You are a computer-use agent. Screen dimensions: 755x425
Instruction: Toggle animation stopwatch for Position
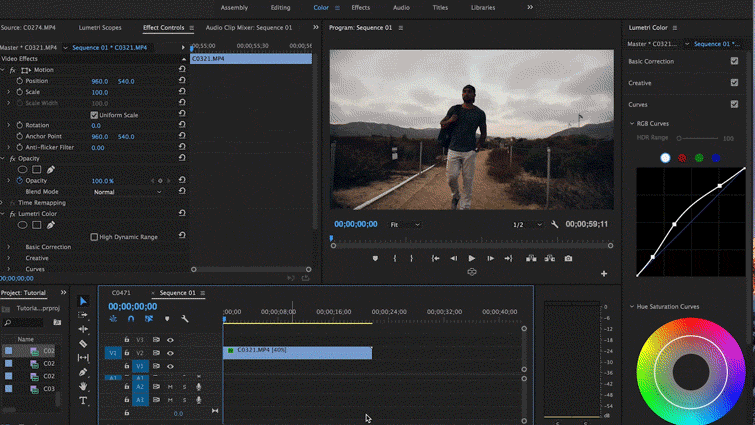tap(20, 81)
